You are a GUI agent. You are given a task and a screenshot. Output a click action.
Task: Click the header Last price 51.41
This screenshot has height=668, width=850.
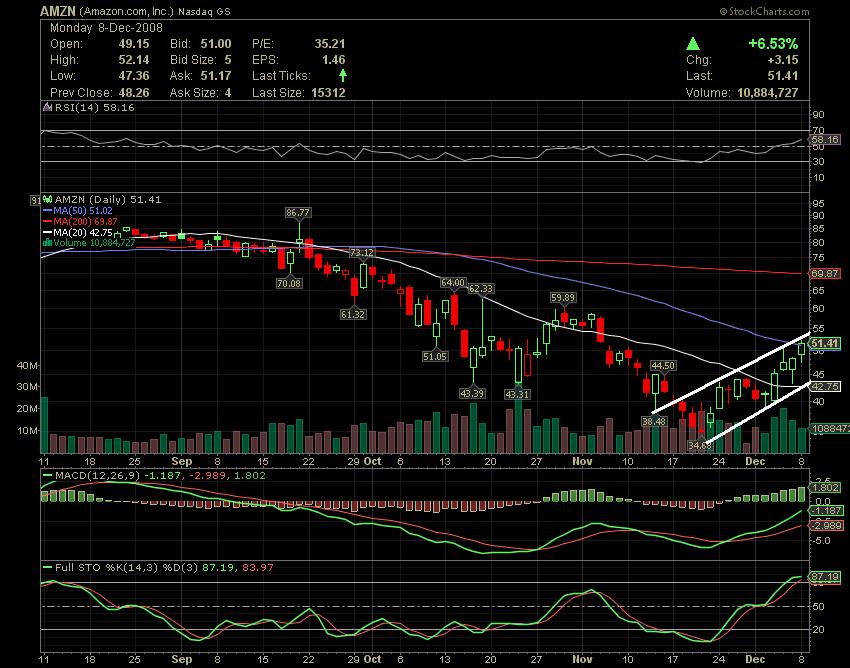point(783,76)
